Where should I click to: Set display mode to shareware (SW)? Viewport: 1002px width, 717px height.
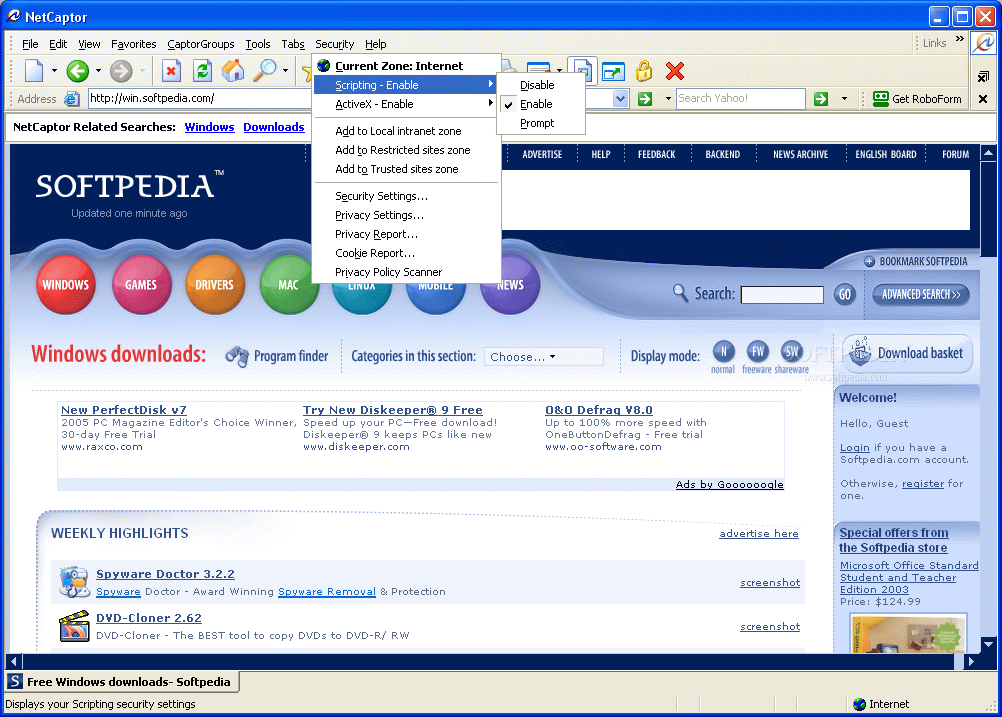pos(792,351)
